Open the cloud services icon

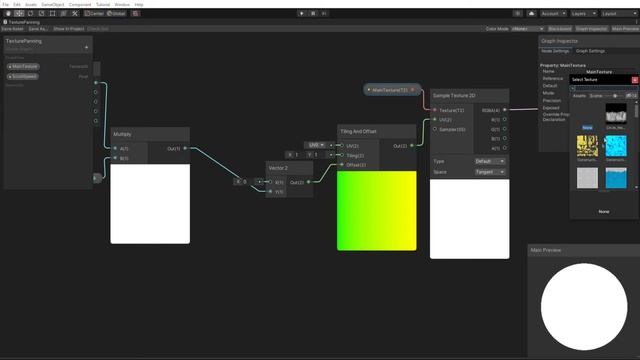coord(531,13)
